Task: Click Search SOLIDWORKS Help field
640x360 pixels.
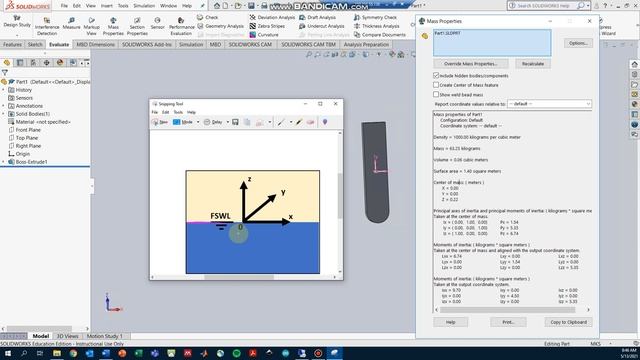Action: (545, 6)
